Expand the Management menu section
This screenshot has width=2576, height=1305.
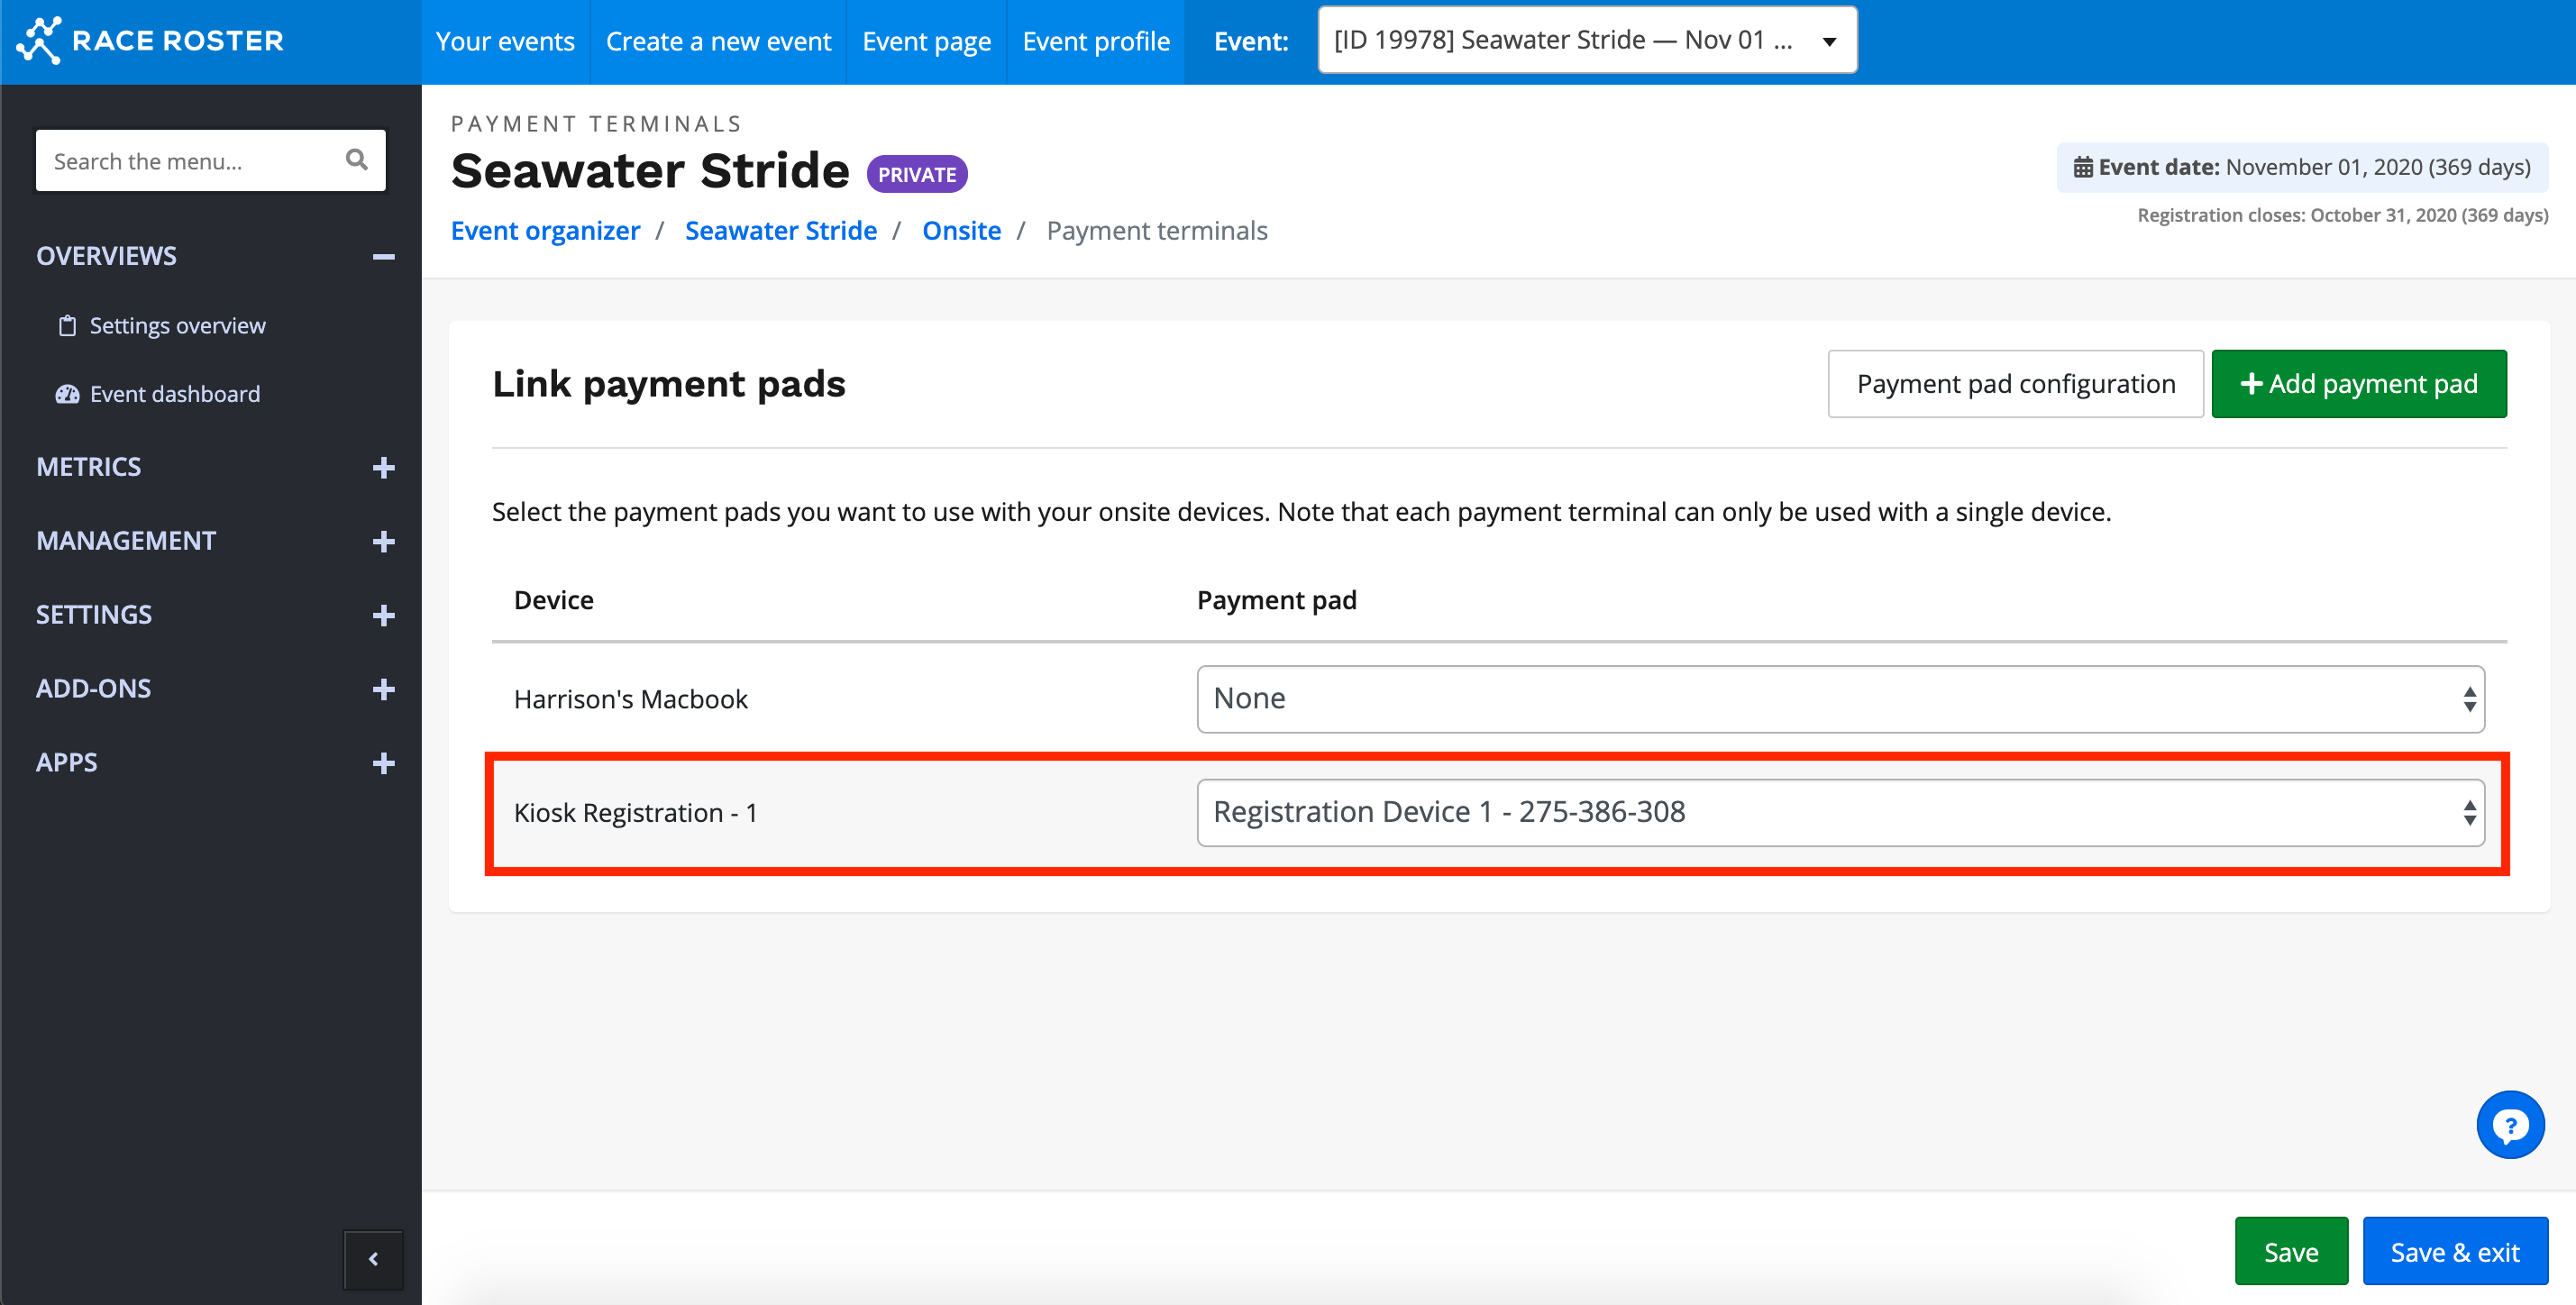[x=383, y=541]
